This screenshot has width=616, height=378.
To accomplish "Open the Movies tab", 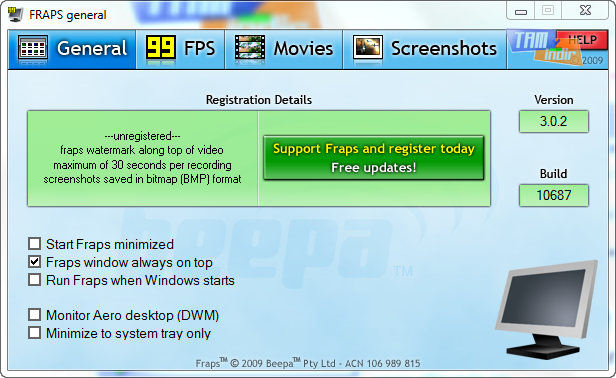I will (284, 49).
